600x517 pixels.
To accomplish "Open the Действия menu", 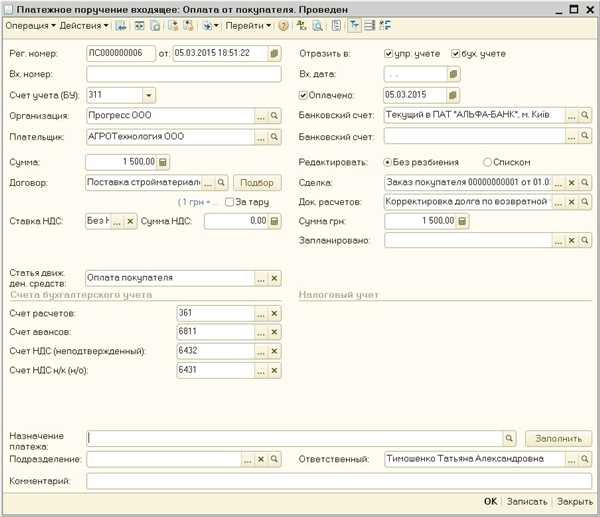I will pos(84,26).
